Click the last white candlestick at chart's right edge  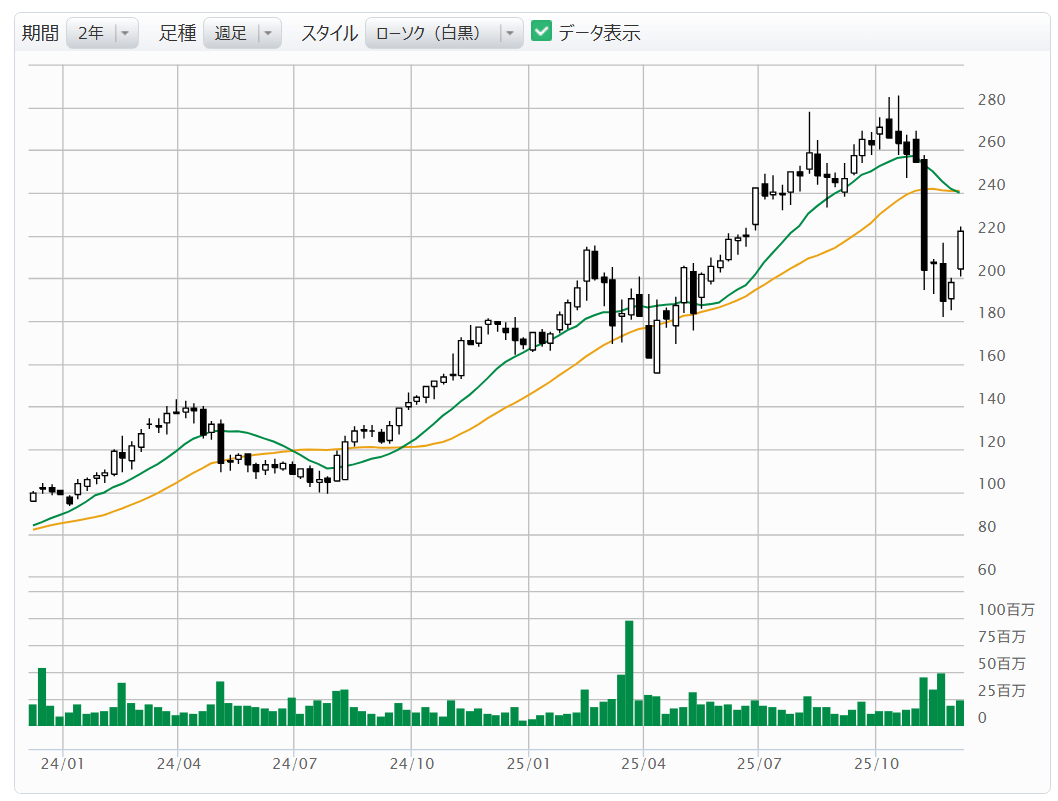click(x=960, y=249)
